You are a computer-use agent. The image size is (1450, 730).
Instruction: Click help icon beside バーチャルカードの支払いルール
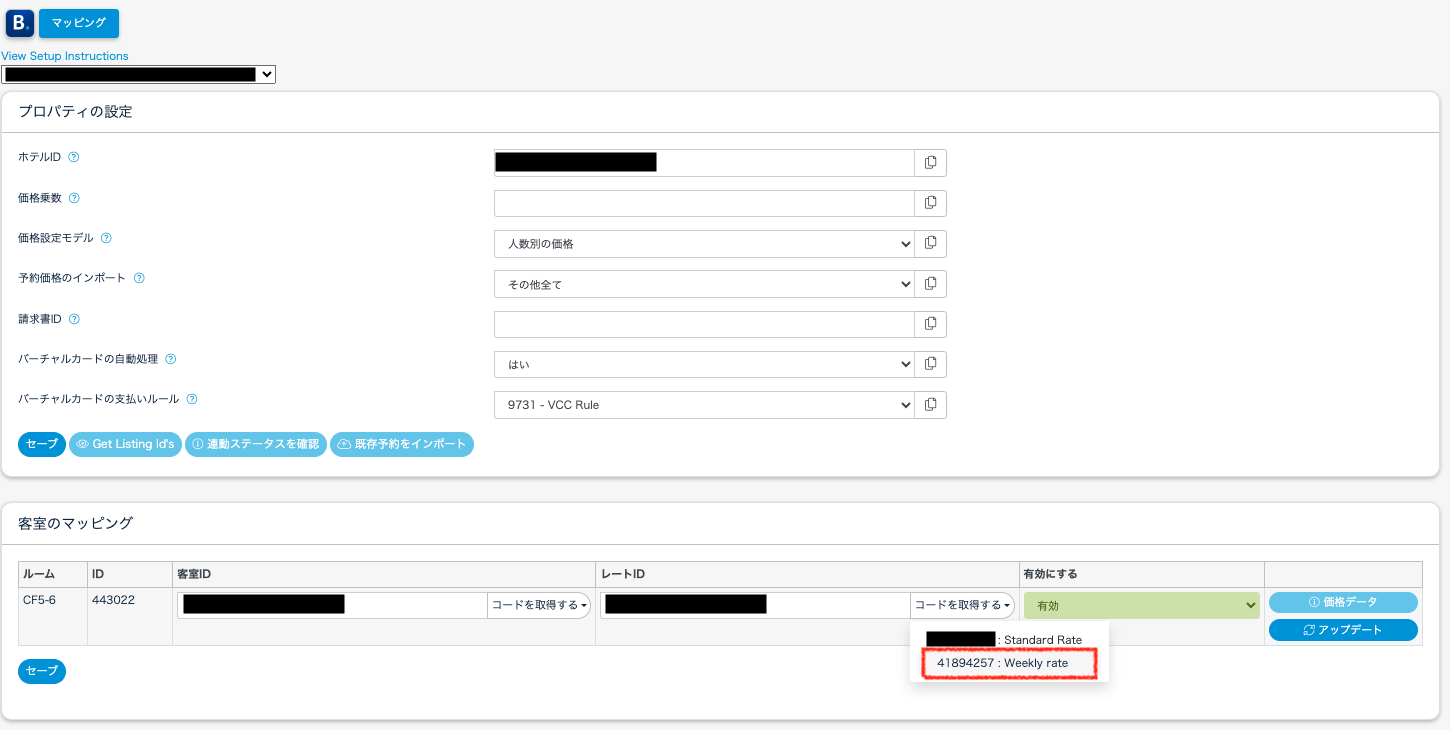192,399
